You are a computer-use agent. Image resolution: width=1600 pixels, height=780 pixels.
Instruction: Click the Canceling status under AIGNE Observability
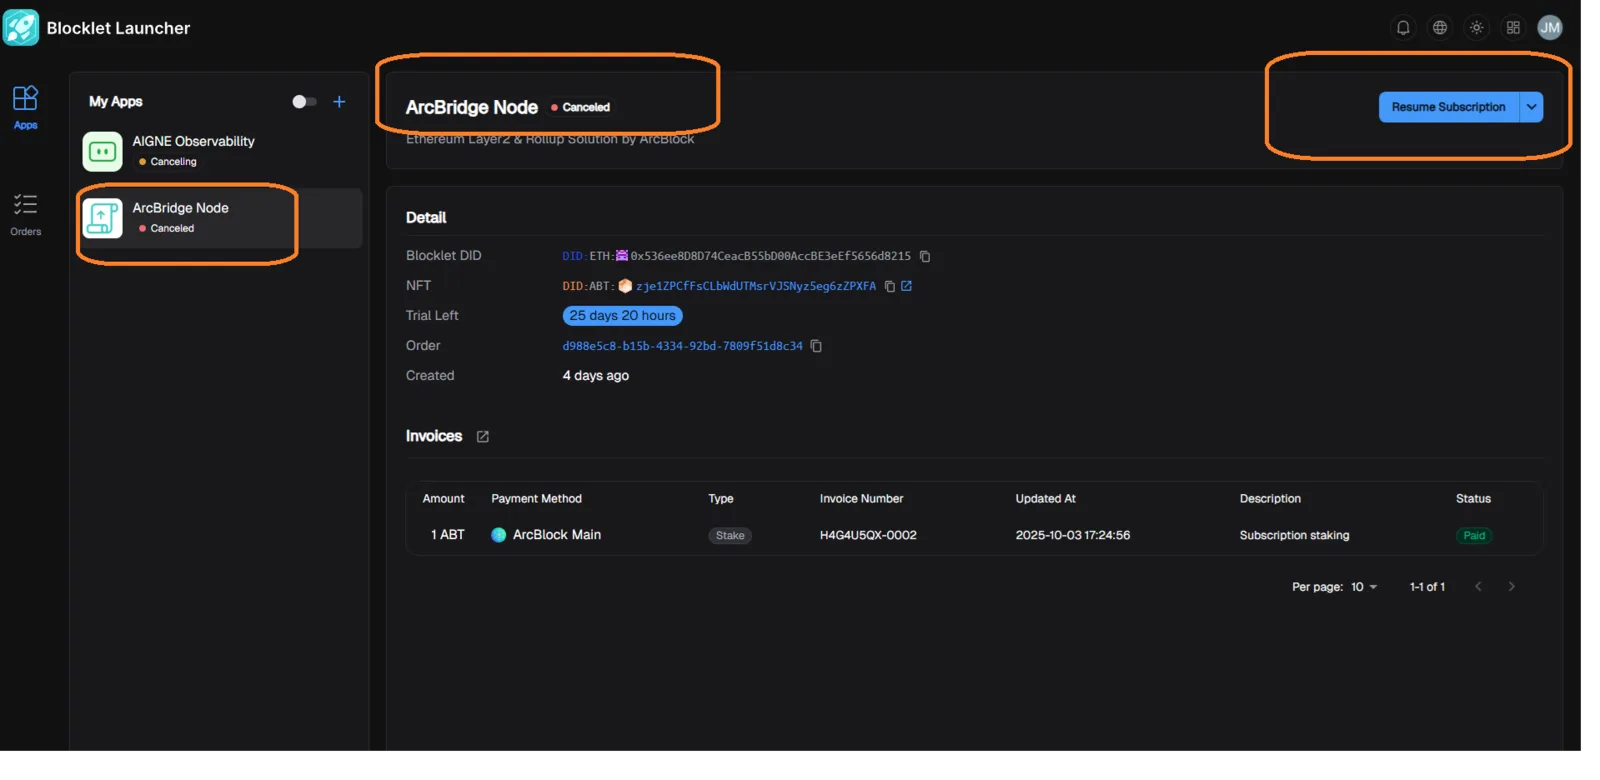(x=168, y=162)
